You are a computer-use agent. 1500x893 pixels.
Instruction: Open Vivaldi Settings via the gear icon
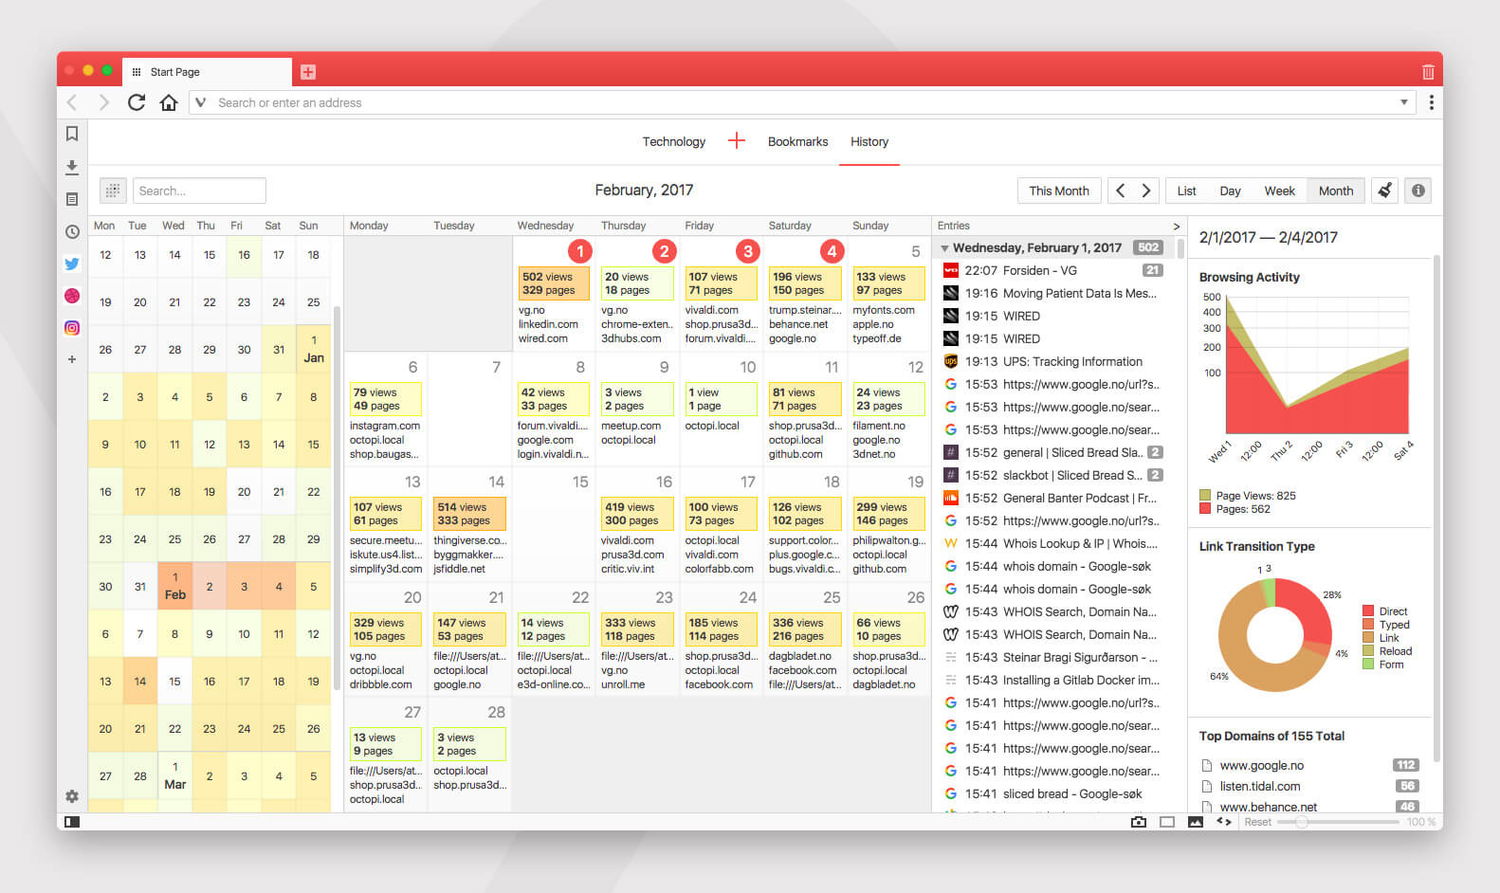71,796
